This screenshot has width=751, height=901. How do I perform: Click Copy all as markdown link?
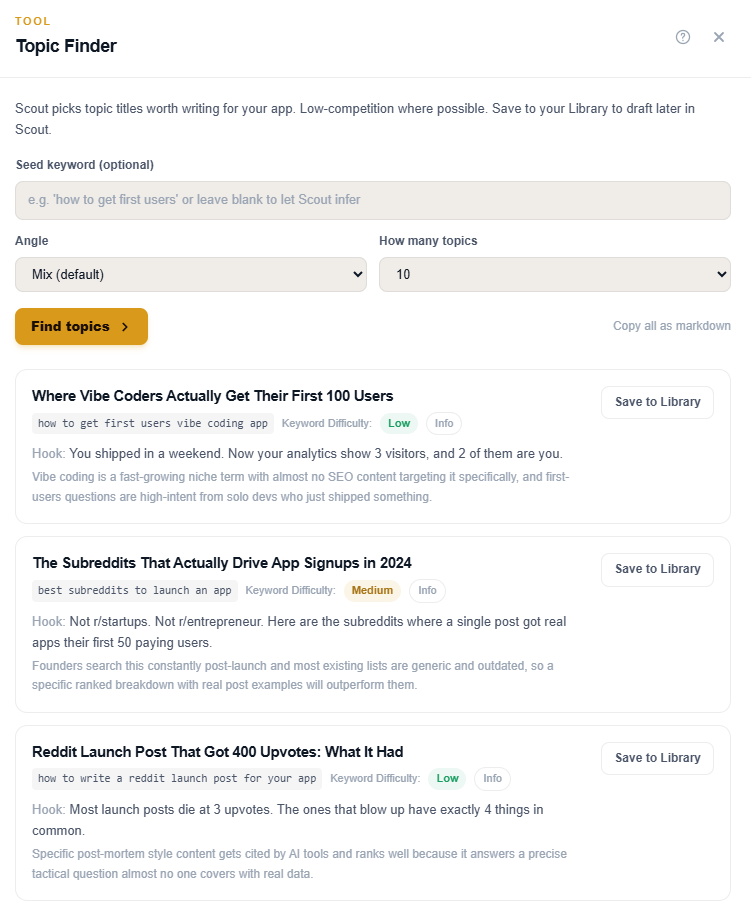672,326
